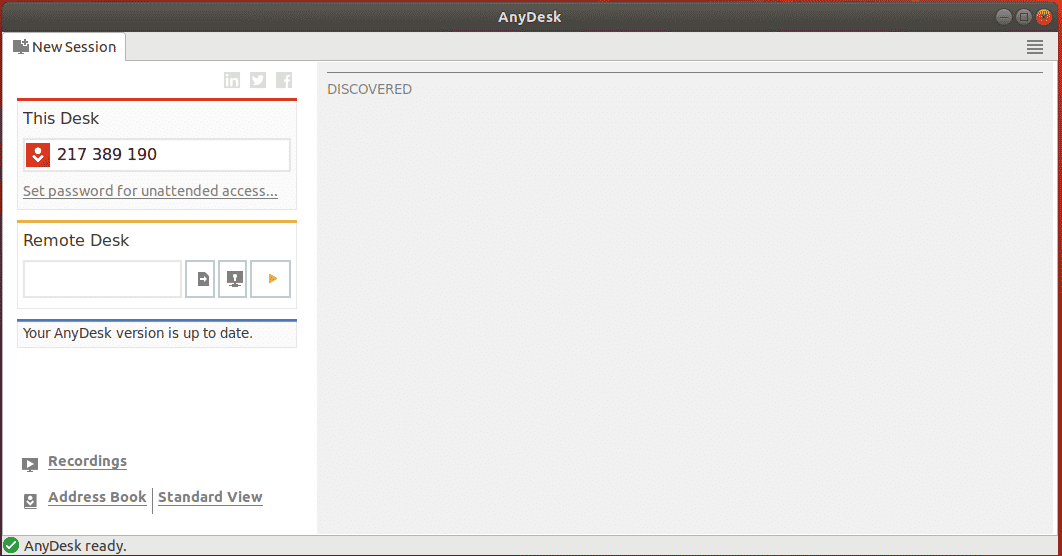Click the red AnyDesk ID icon

tap(38, 155)
